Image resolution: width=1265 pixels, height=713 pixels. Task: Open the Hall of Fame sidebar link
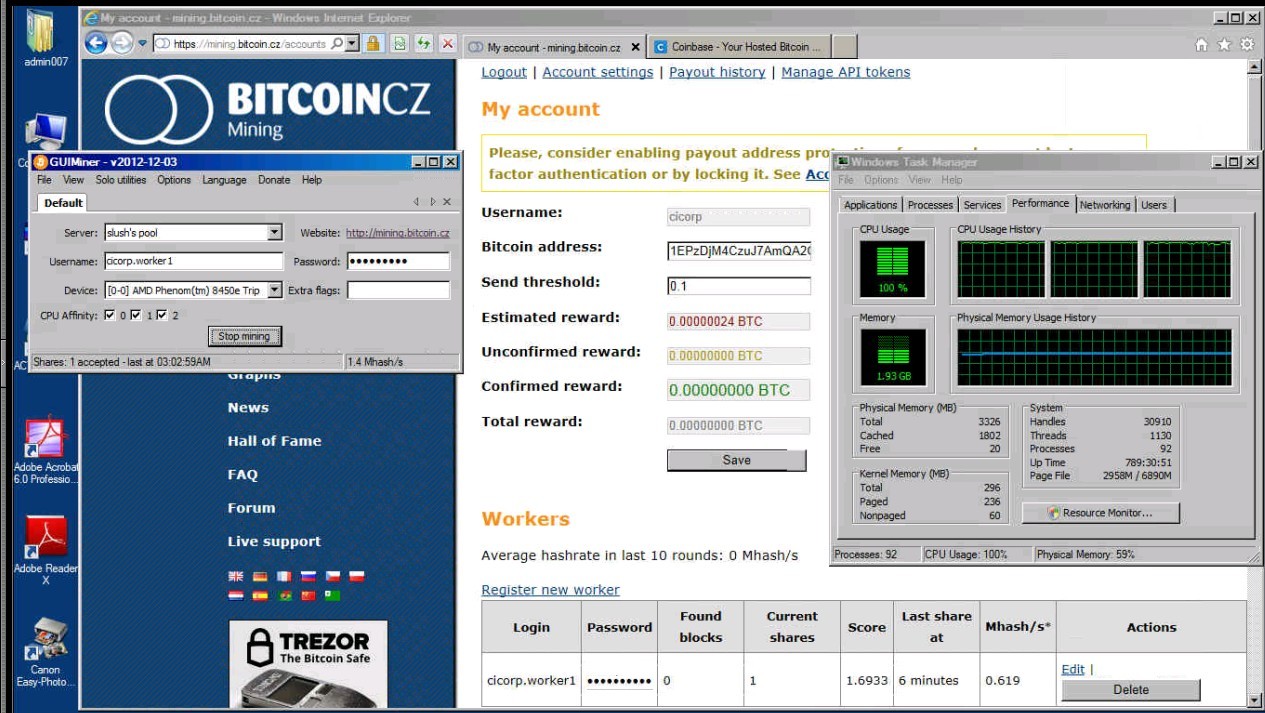click(274, 441)
